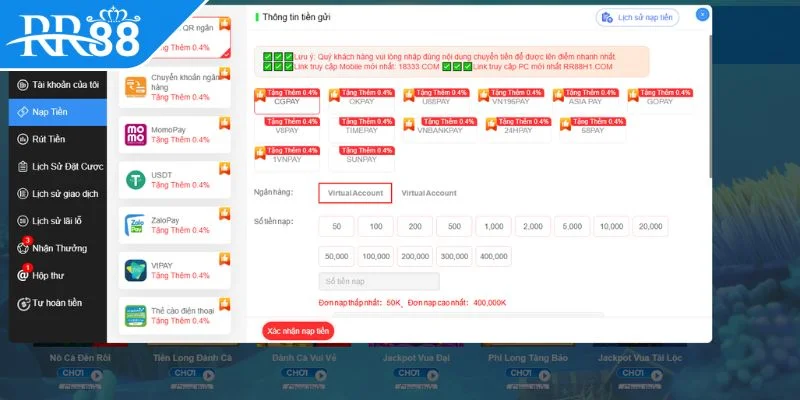The image size is (800, 400).
Task: Click the Lịch sử nạp tiền history icon
Action: (607, 17)
